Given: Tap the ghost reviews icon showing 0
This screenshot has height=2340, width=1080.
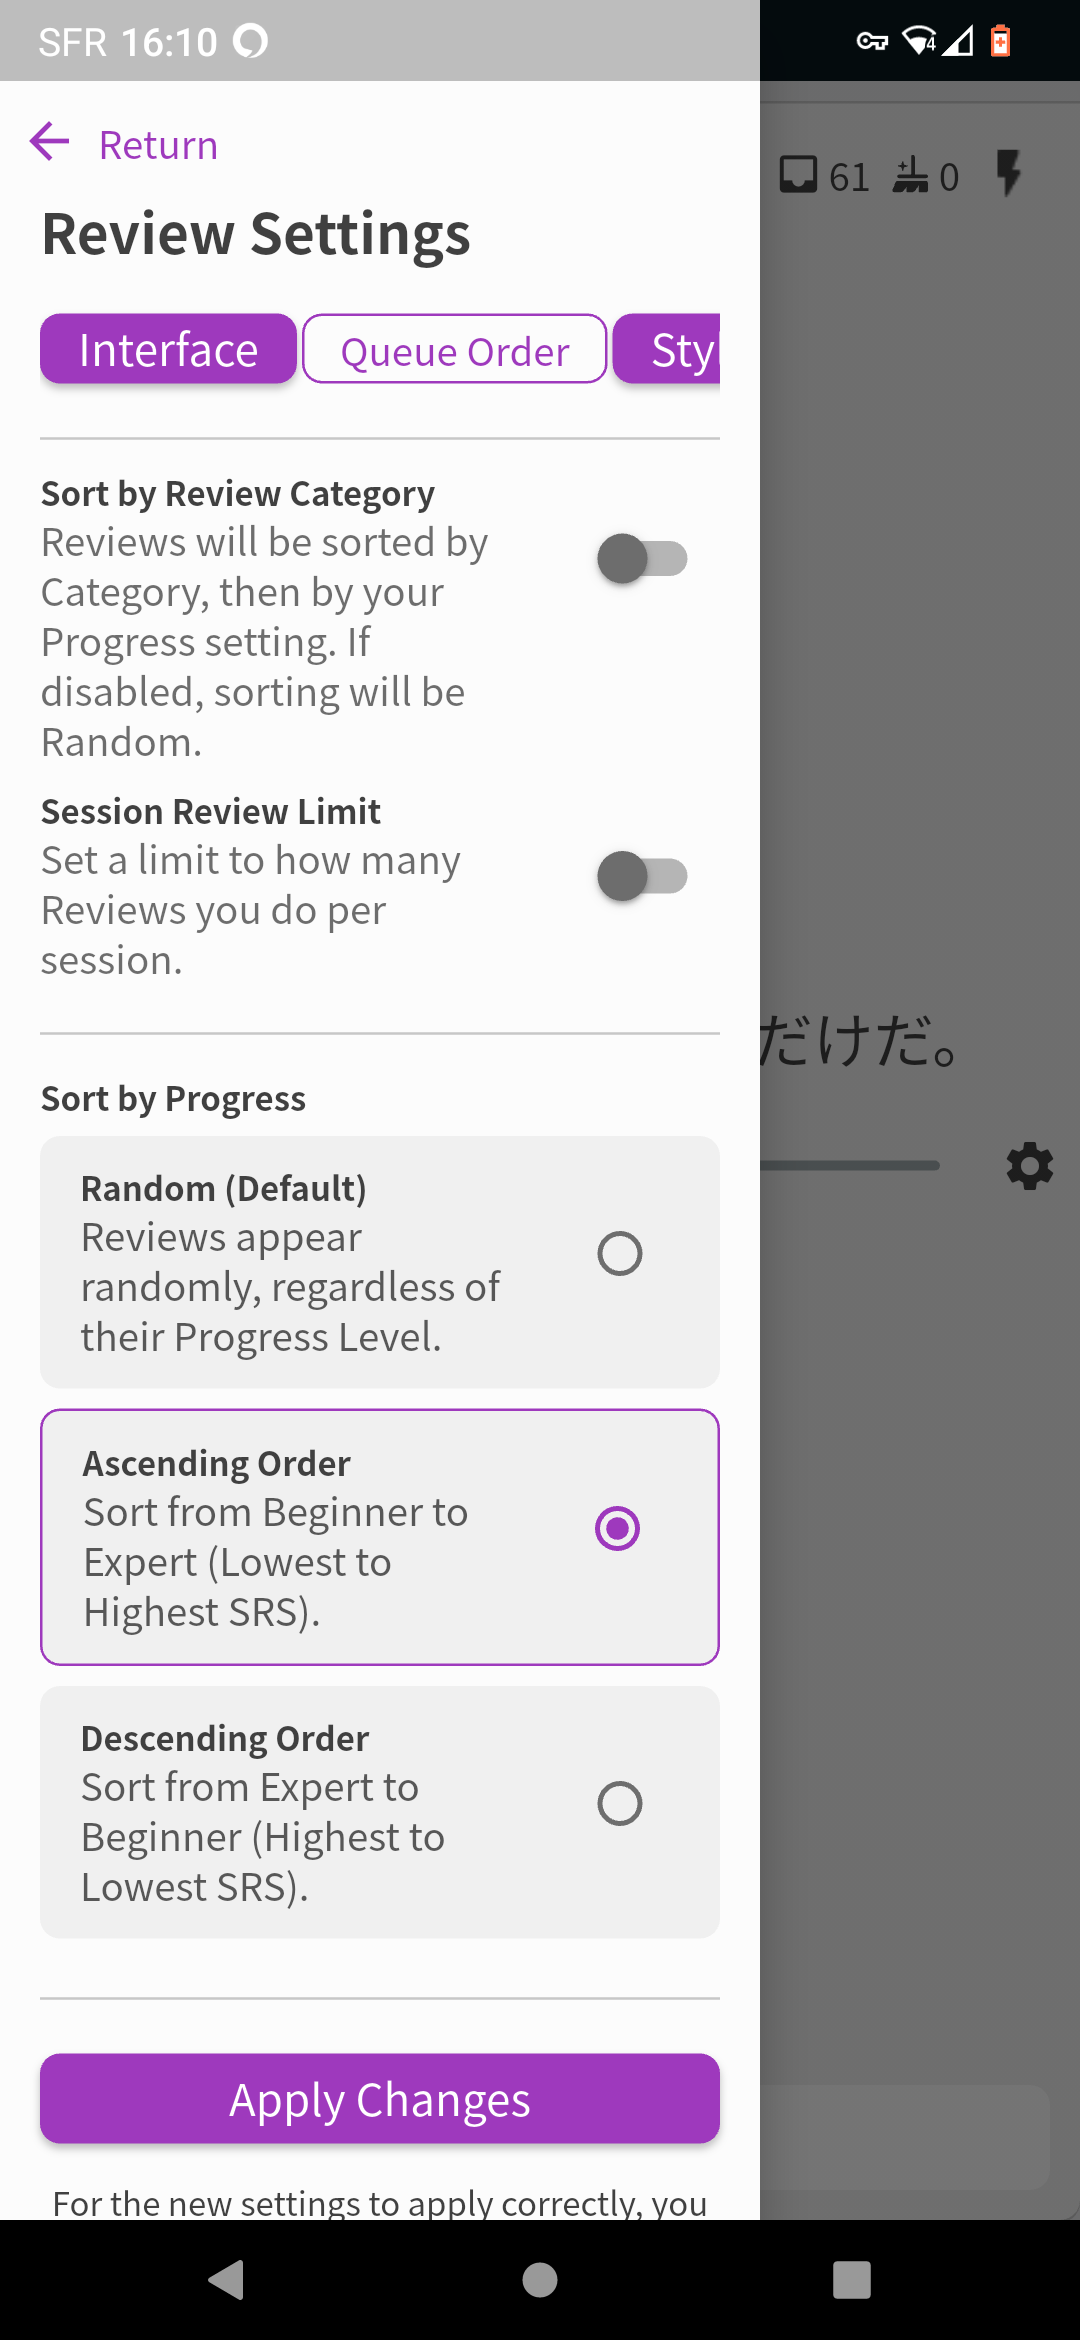Looking at the screenshot, I should pos(911,175).
